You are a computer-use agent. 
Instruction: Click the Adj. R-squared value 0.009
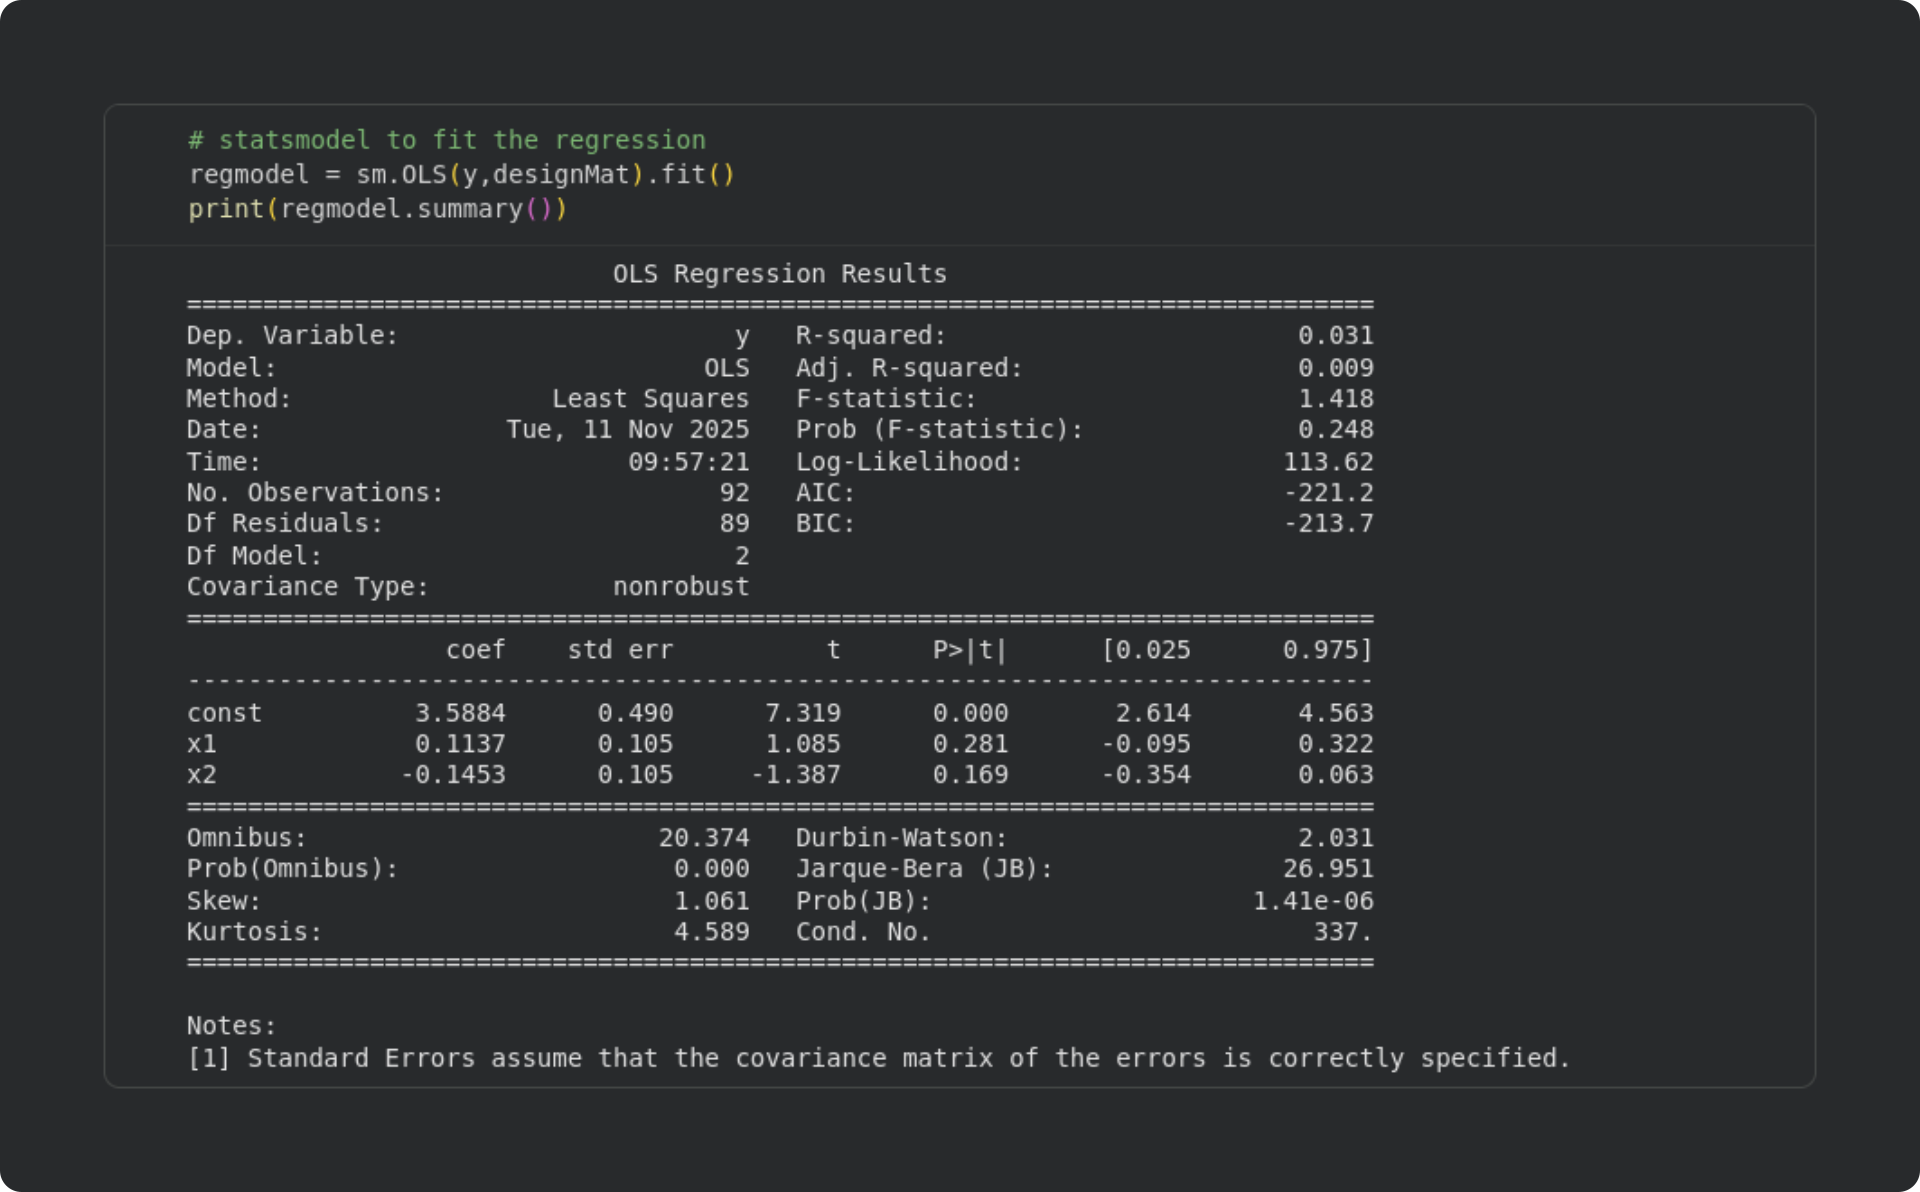point(1335,368)
